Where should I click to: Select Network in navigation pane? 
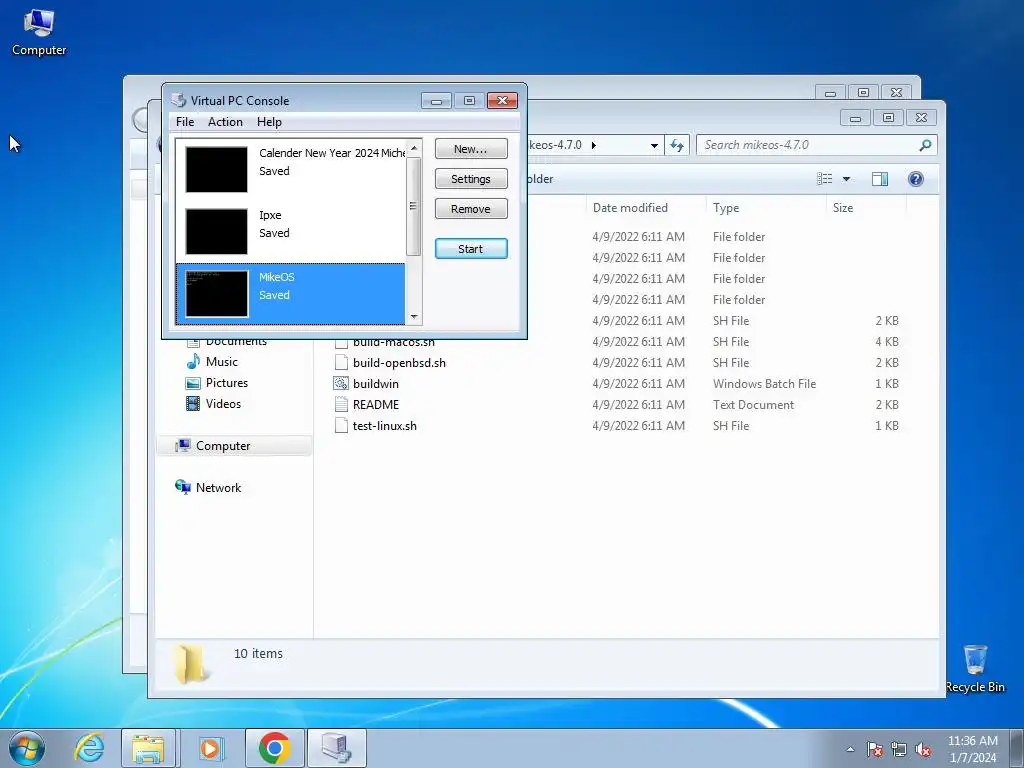point(218,487)
